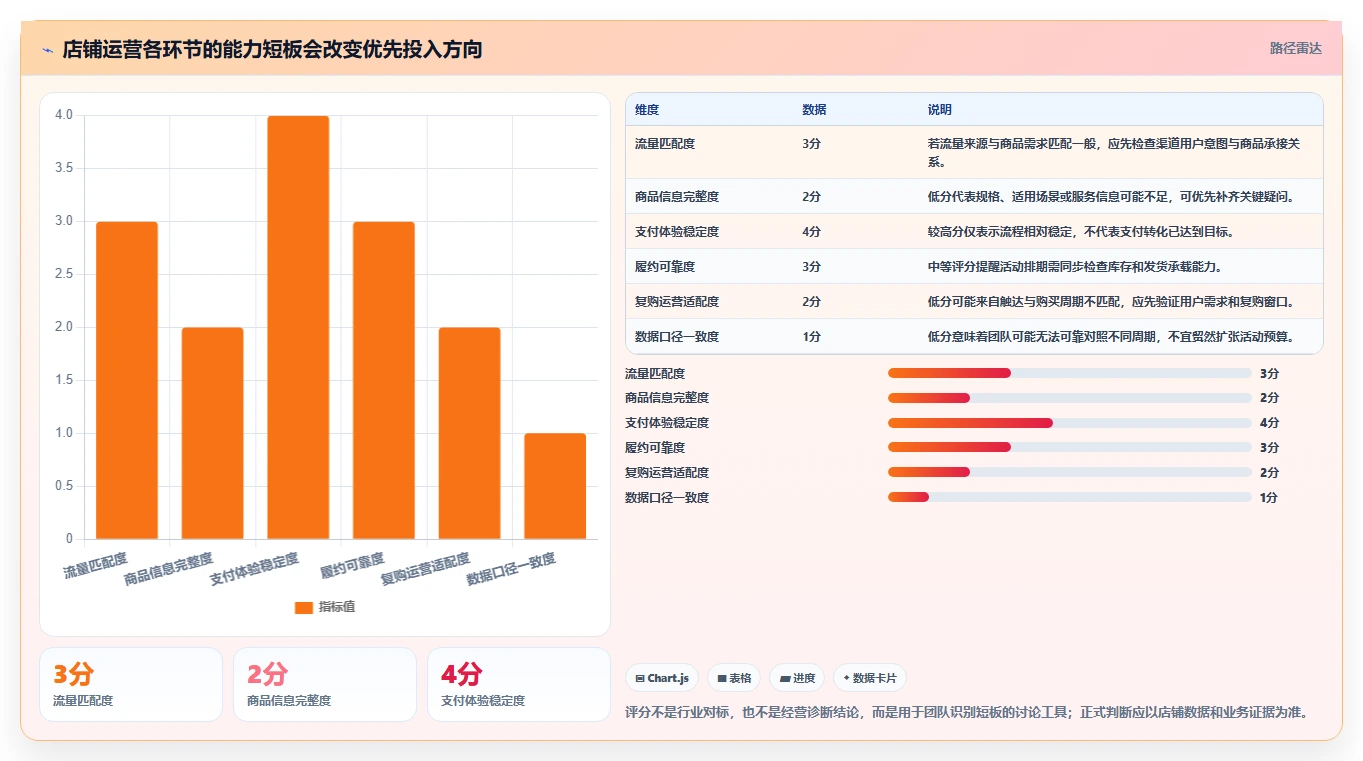Click the 履约可靠度 bar in the chart
The height and width of the screenshot is (761, 1363).
click(x=384, y=380)
